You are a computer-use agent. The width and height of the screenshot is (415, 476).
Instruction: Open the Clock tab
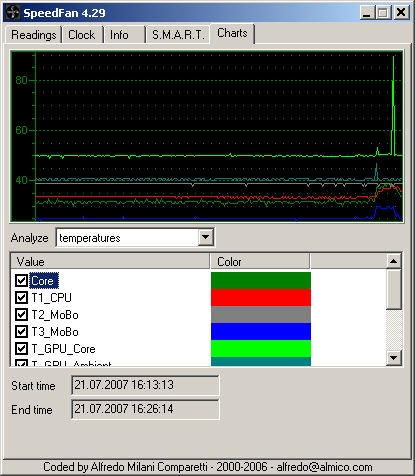click(x=82, y=35)
